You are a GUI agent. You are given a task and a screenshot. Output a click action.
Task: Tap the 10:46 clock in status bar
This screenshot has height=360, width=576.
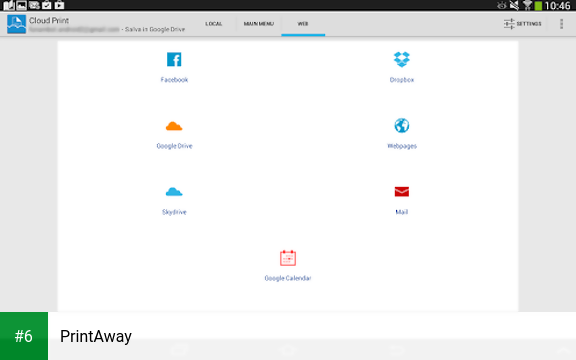click(x=558, y=6)
